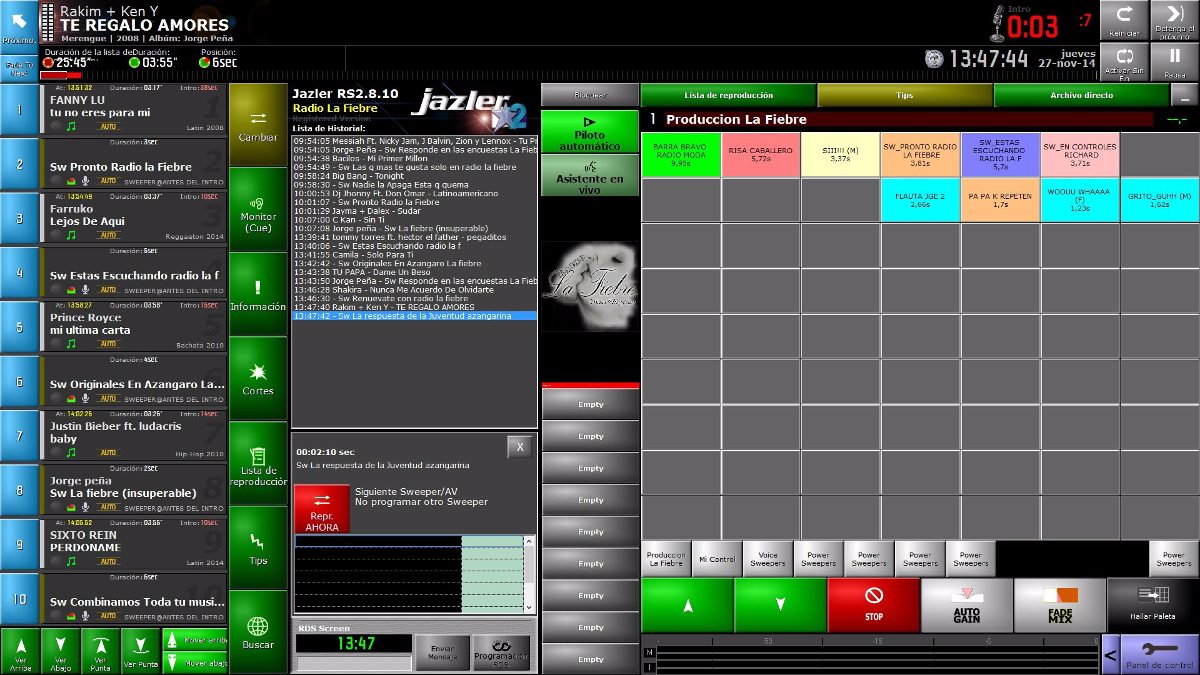1200x675 pixels.
Task: Click the Programación RDS button
Action: [501, 653]
